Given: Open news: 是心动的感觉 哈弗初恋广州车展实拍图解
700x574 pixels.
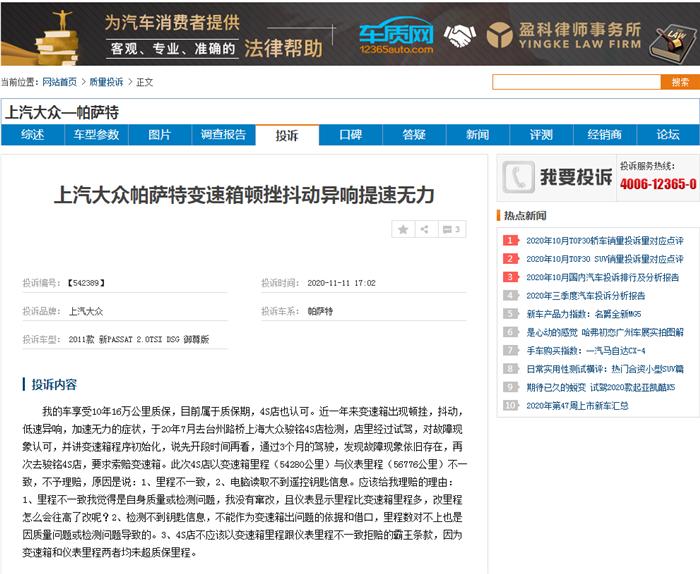Looking at the screenshot, I should [604, 333].
